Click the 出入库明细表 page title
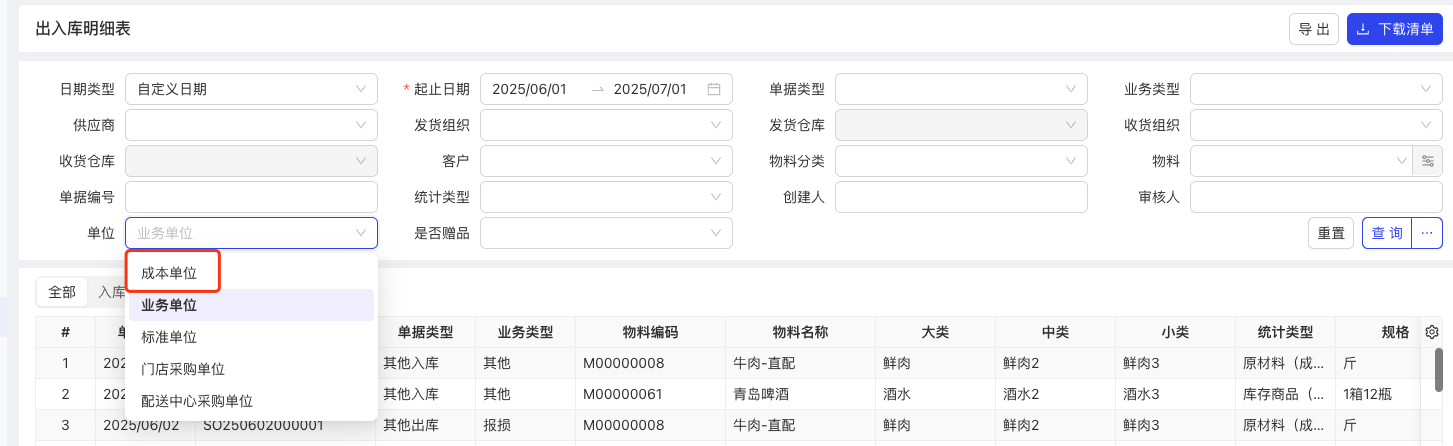Viewport: 1453px width, 446px height. (83, 29)
